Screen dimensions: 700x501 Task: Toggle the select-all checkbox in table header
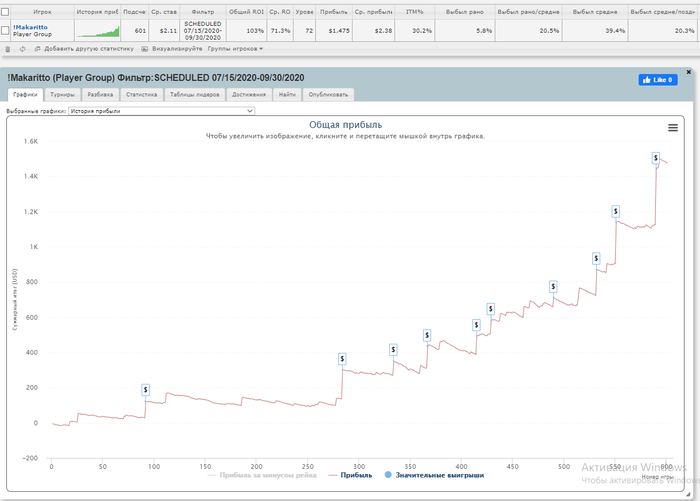(x=5, y=12)
